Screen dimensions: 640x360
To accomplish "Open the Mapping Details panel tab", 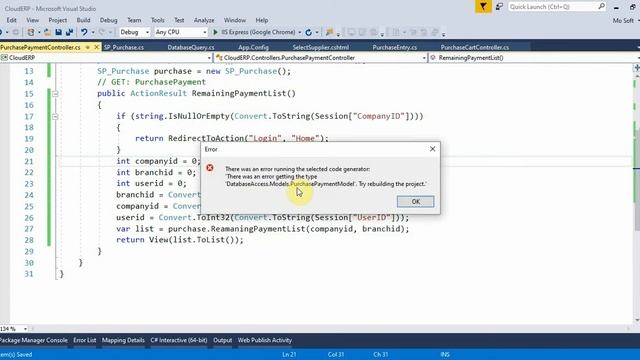I will point(123,340).
